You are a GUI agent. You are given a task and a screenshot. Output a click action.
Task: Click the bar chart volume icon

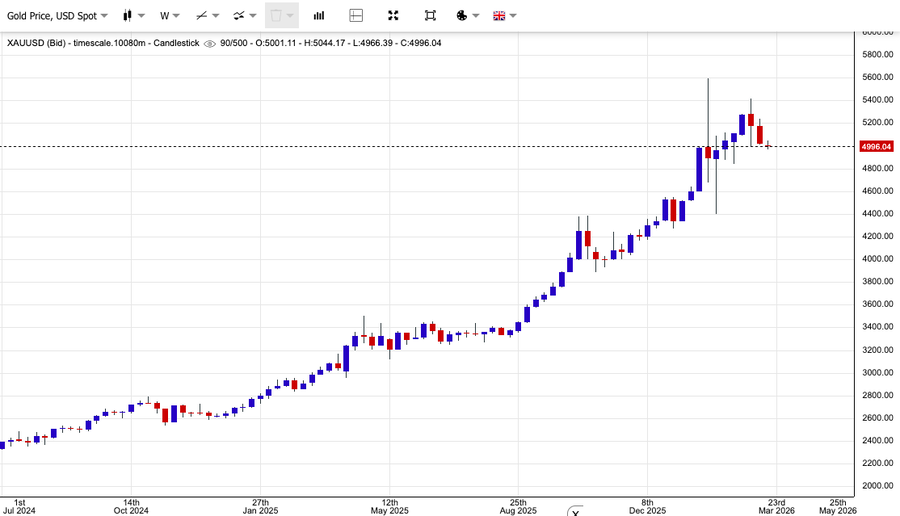pyautogui.click(x=319, y=16)
